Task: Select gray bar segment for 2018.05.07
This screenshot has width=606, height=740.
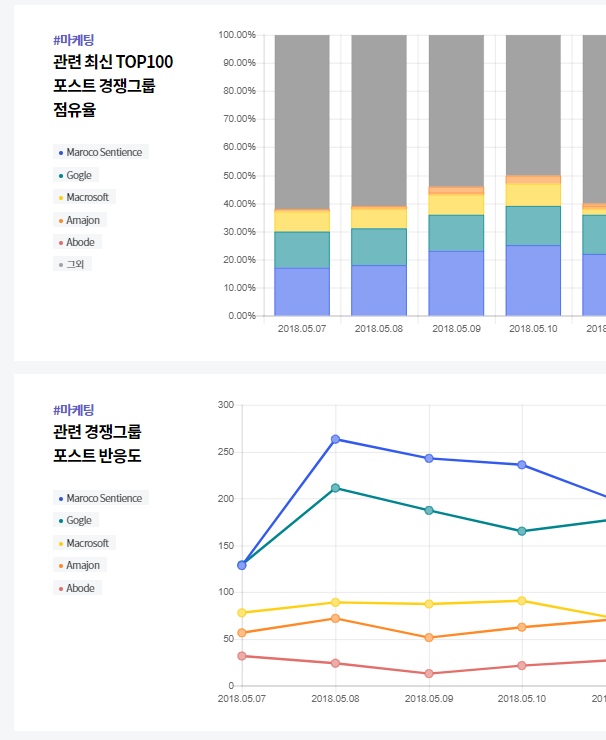Action: click(x=302, y=122)
